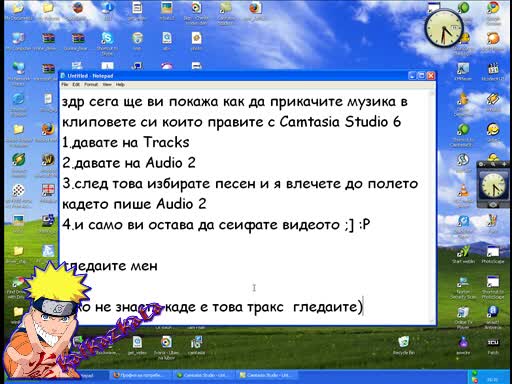This screenshot has height=384, width=512.
Task: Click the line starting "4.и само ви остава"
Action: click(x=216, y=225)
